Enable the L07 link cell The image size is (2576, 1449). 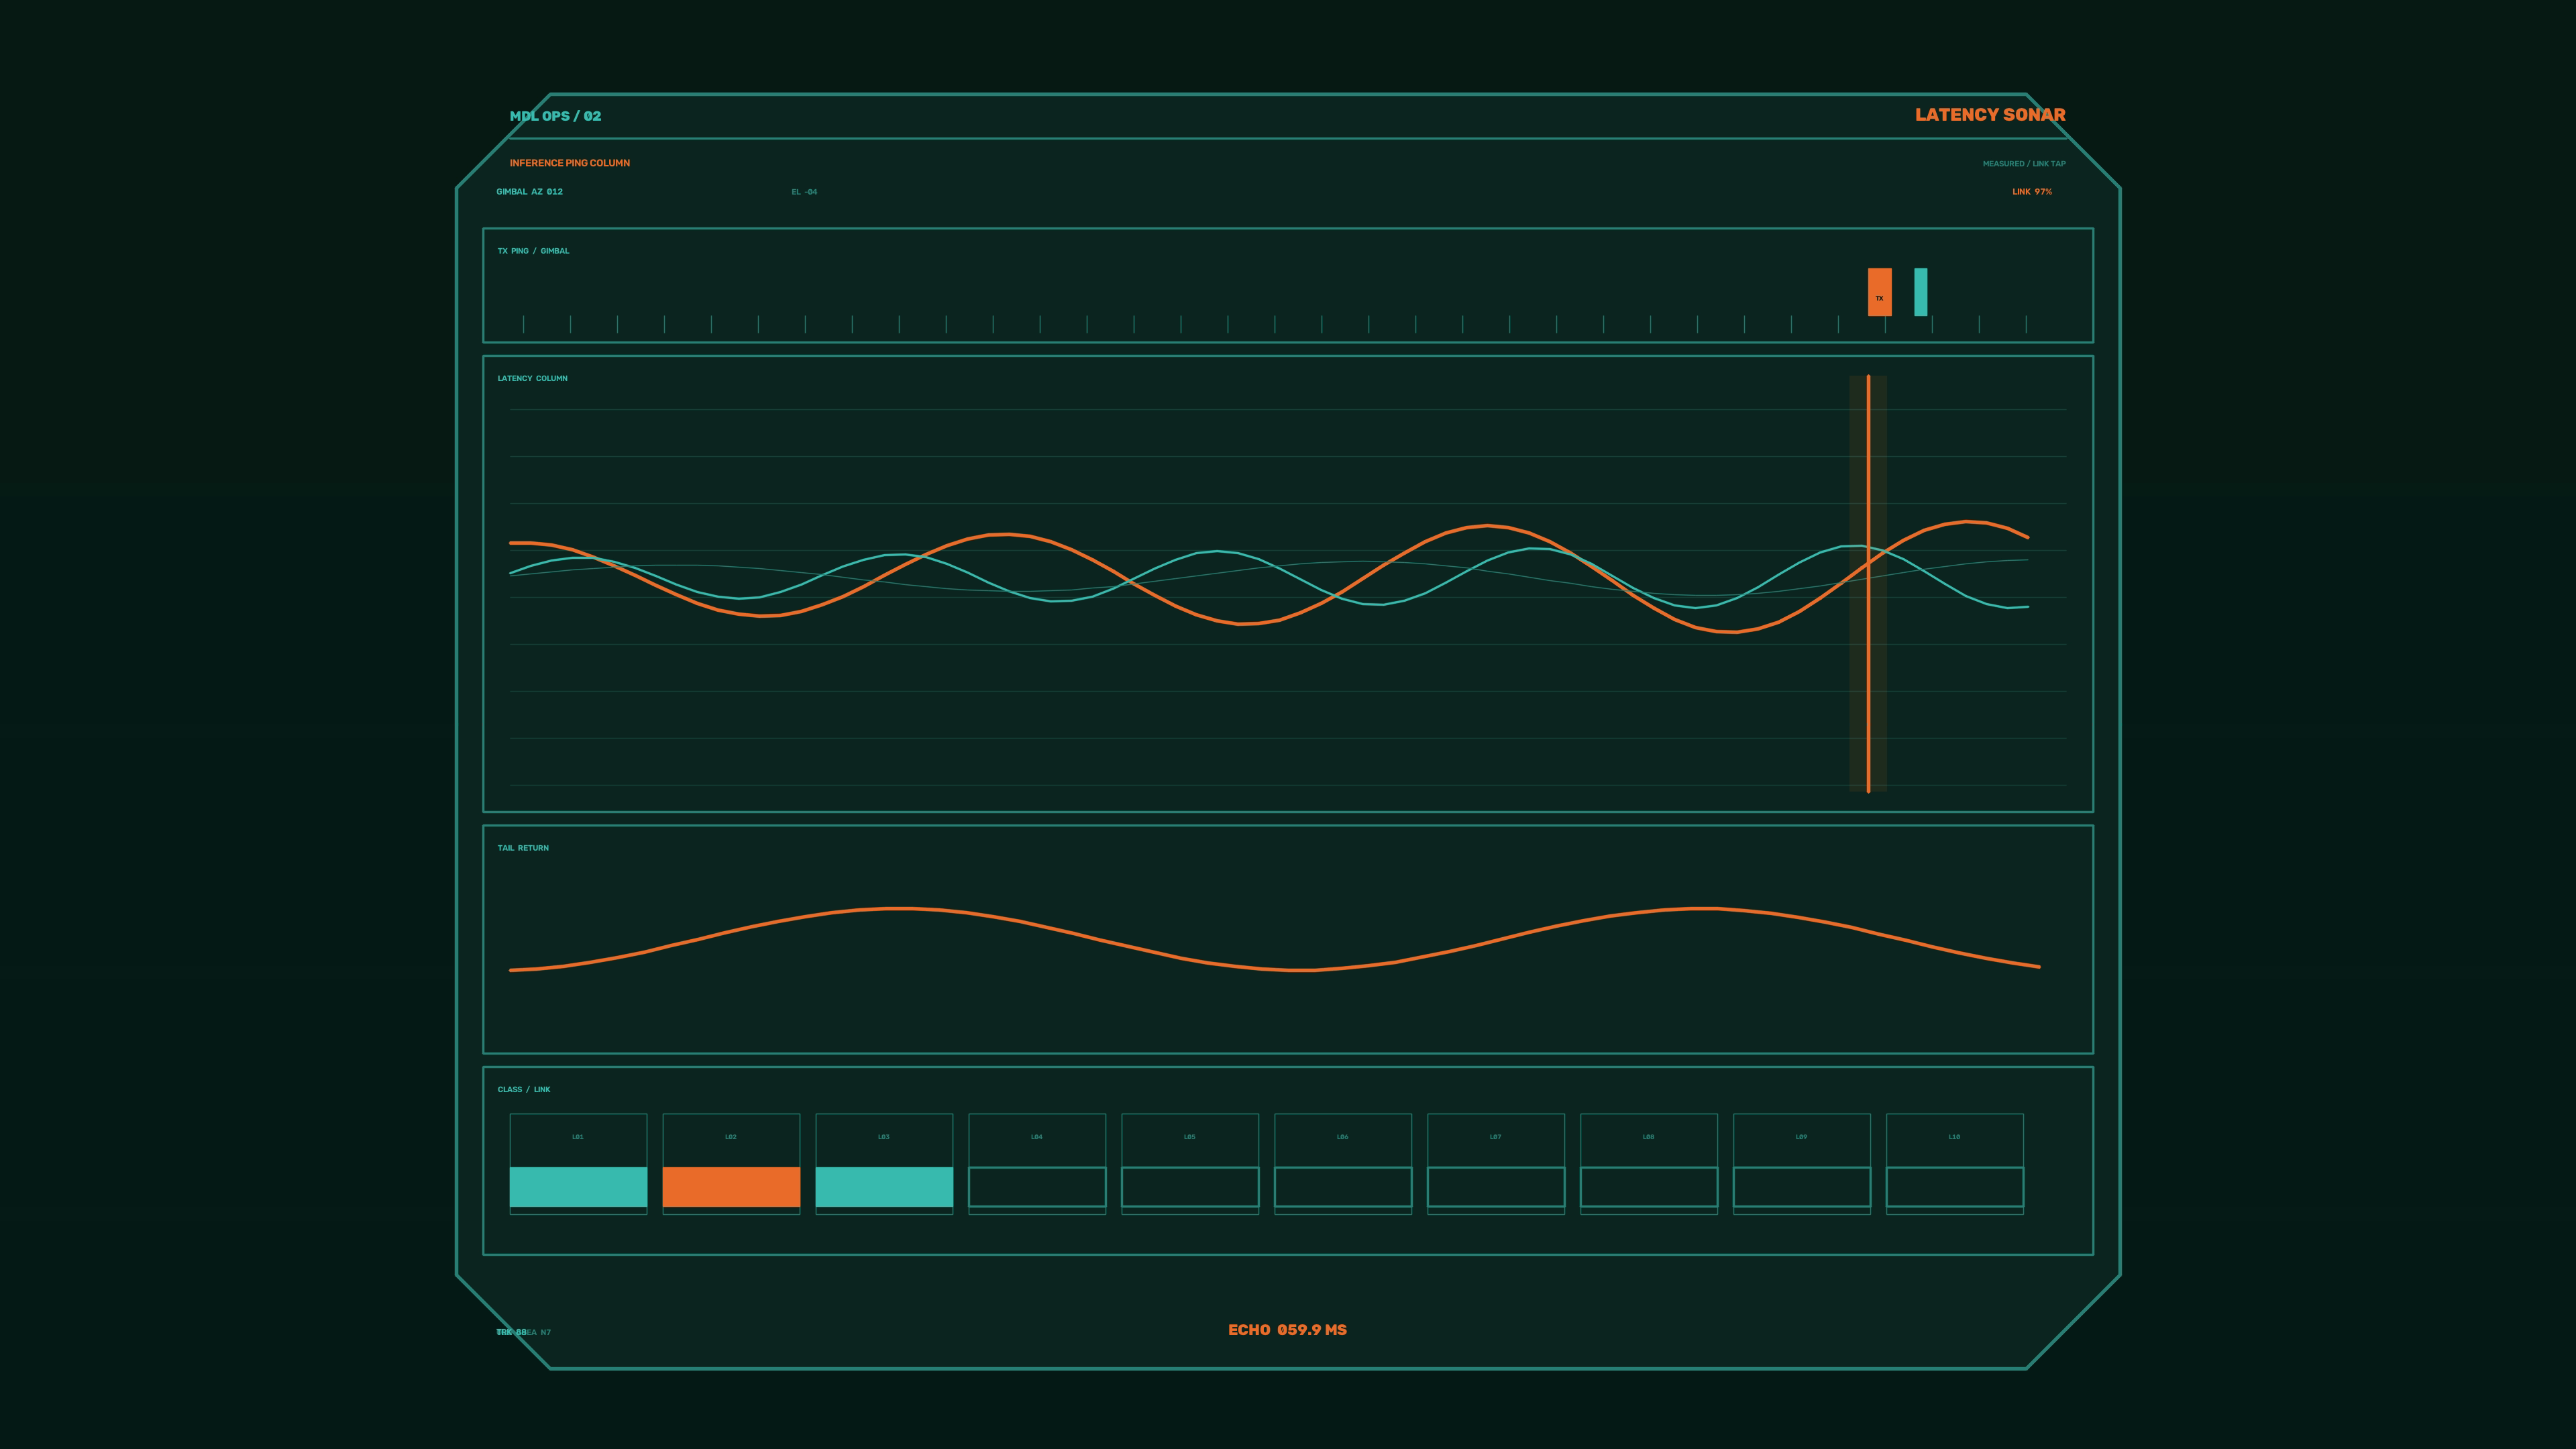point(1496,1164)
